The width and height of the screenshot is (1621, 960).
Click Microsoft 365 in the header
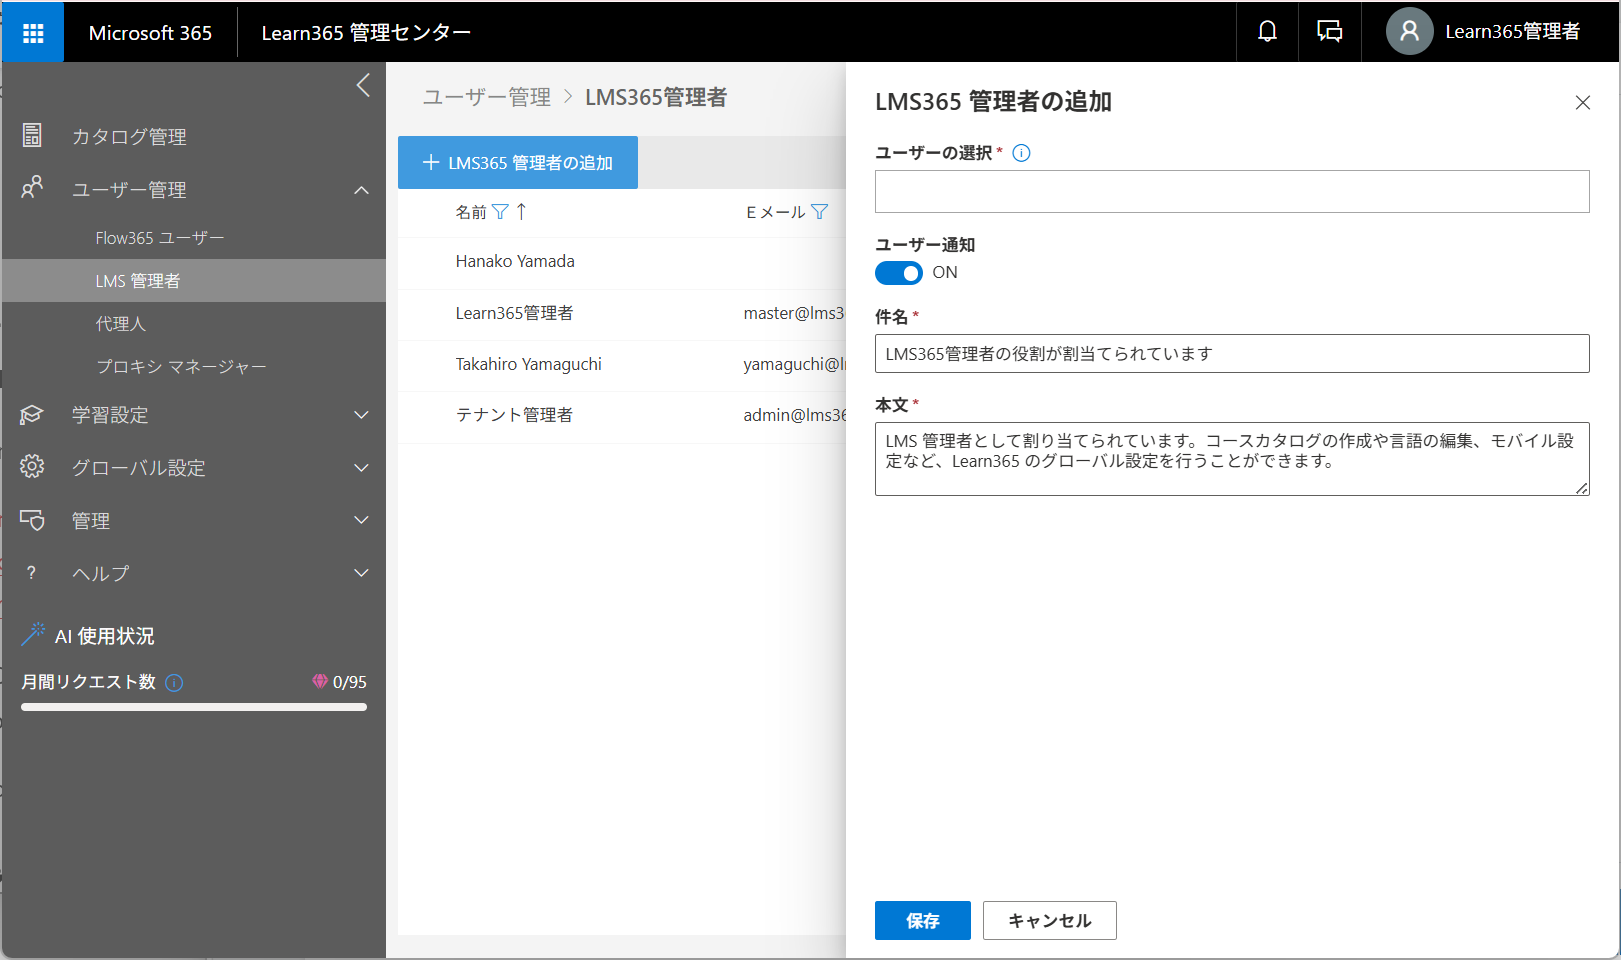[x=150, y=33]
